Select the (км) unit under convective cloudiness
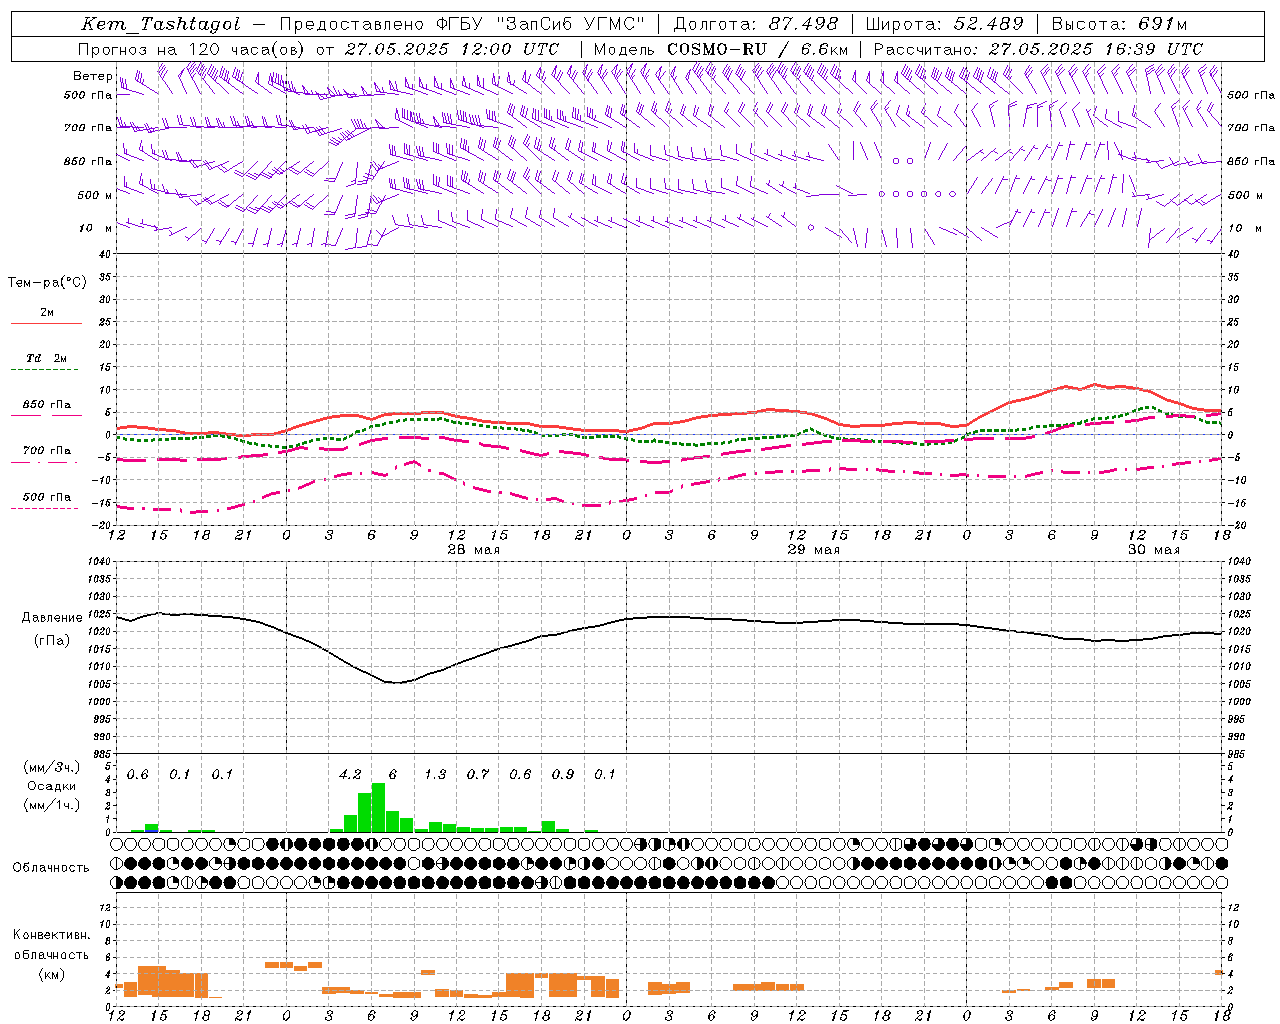The width and height of the screenshot is (1280, 1024). tap(51, 974)
